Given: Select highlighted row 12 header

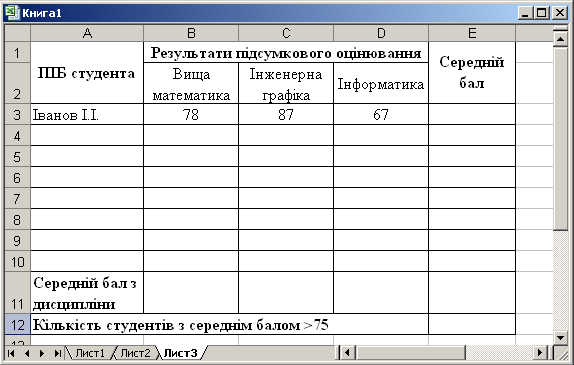Looking at the screenshot, I should 17,325.
